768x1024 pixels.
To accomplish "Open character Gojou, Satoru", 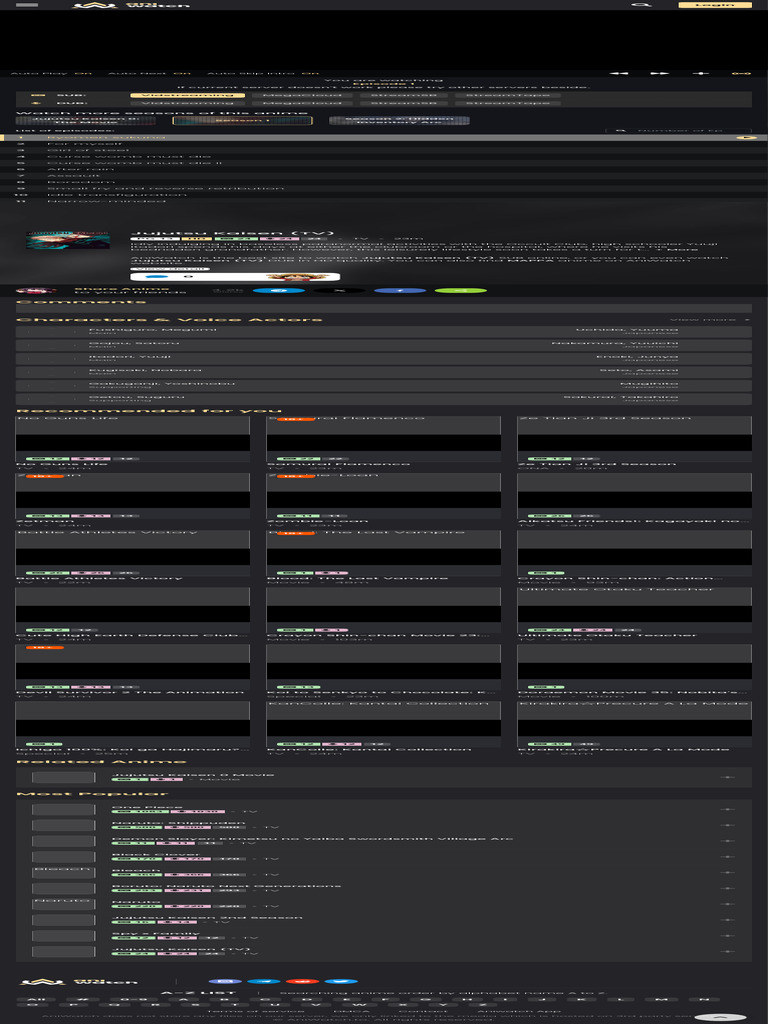I will (134, 343).
